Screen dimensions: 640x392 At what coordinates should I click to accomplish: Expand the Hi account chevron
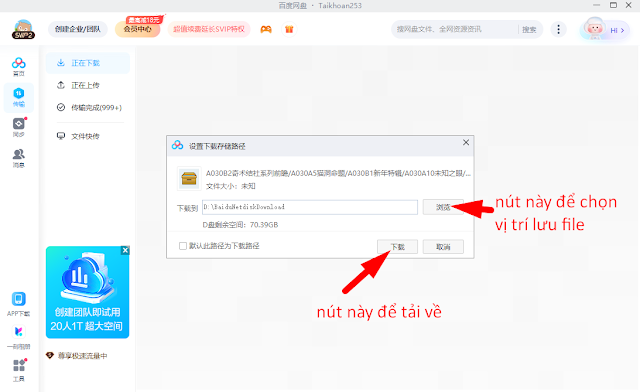point(622,30)
